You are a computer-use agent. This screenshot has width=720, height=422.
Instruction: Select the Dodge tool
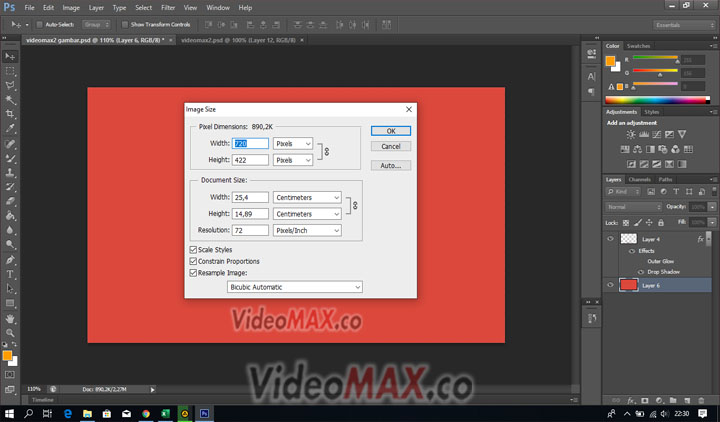[x=10, y=244]
